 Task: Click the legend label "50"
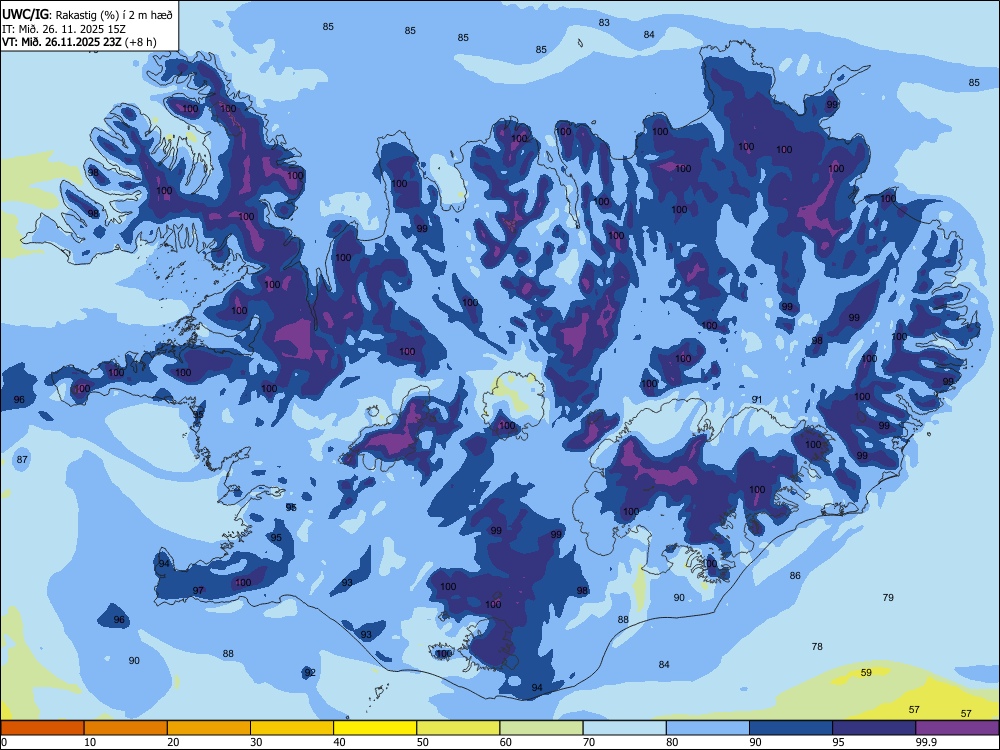(x=422, y=742)
